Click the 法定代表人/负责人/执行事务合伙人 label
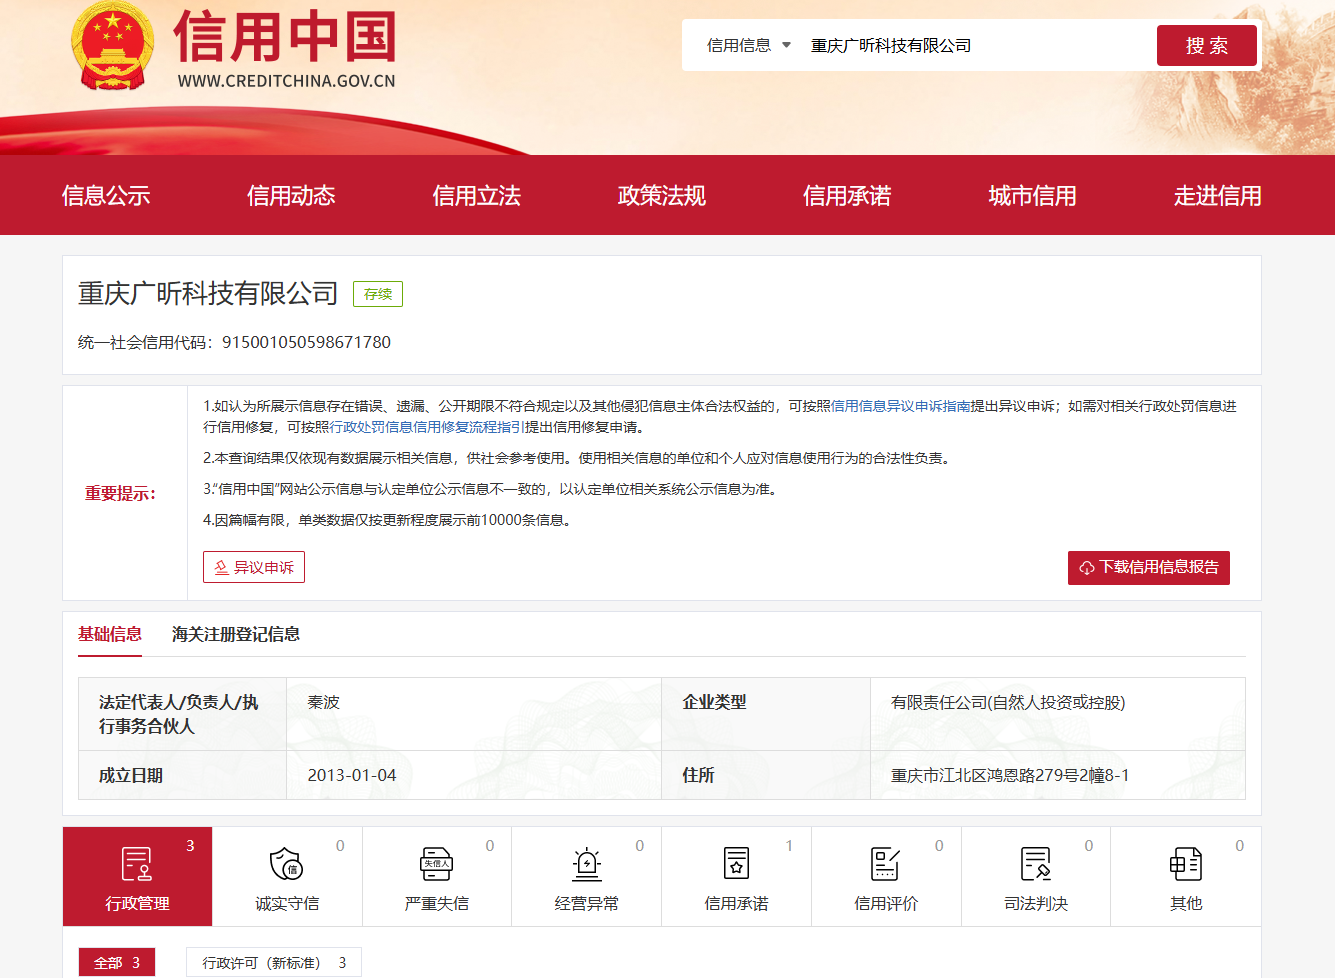The height and width of the screenshot is (978, 1335). tap(178, 714)
